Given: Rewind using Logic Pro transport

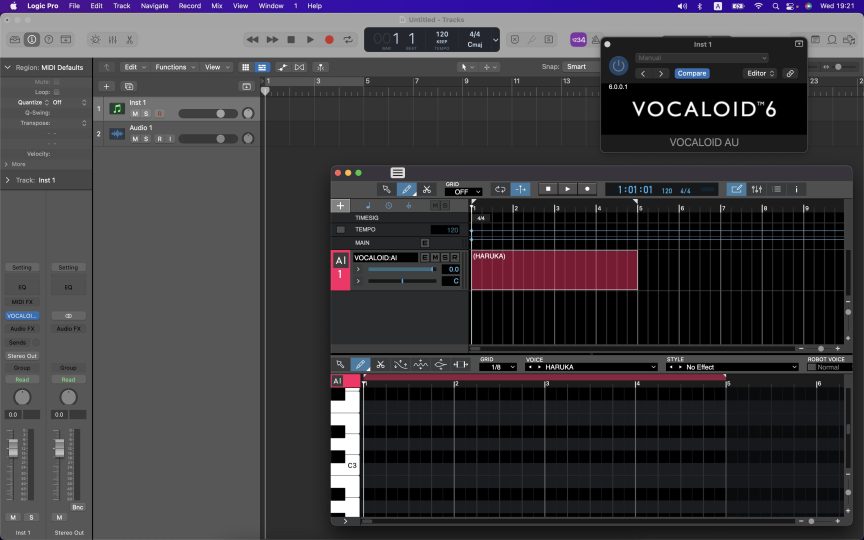Looking at the screenshot, I should pos(252,40).
